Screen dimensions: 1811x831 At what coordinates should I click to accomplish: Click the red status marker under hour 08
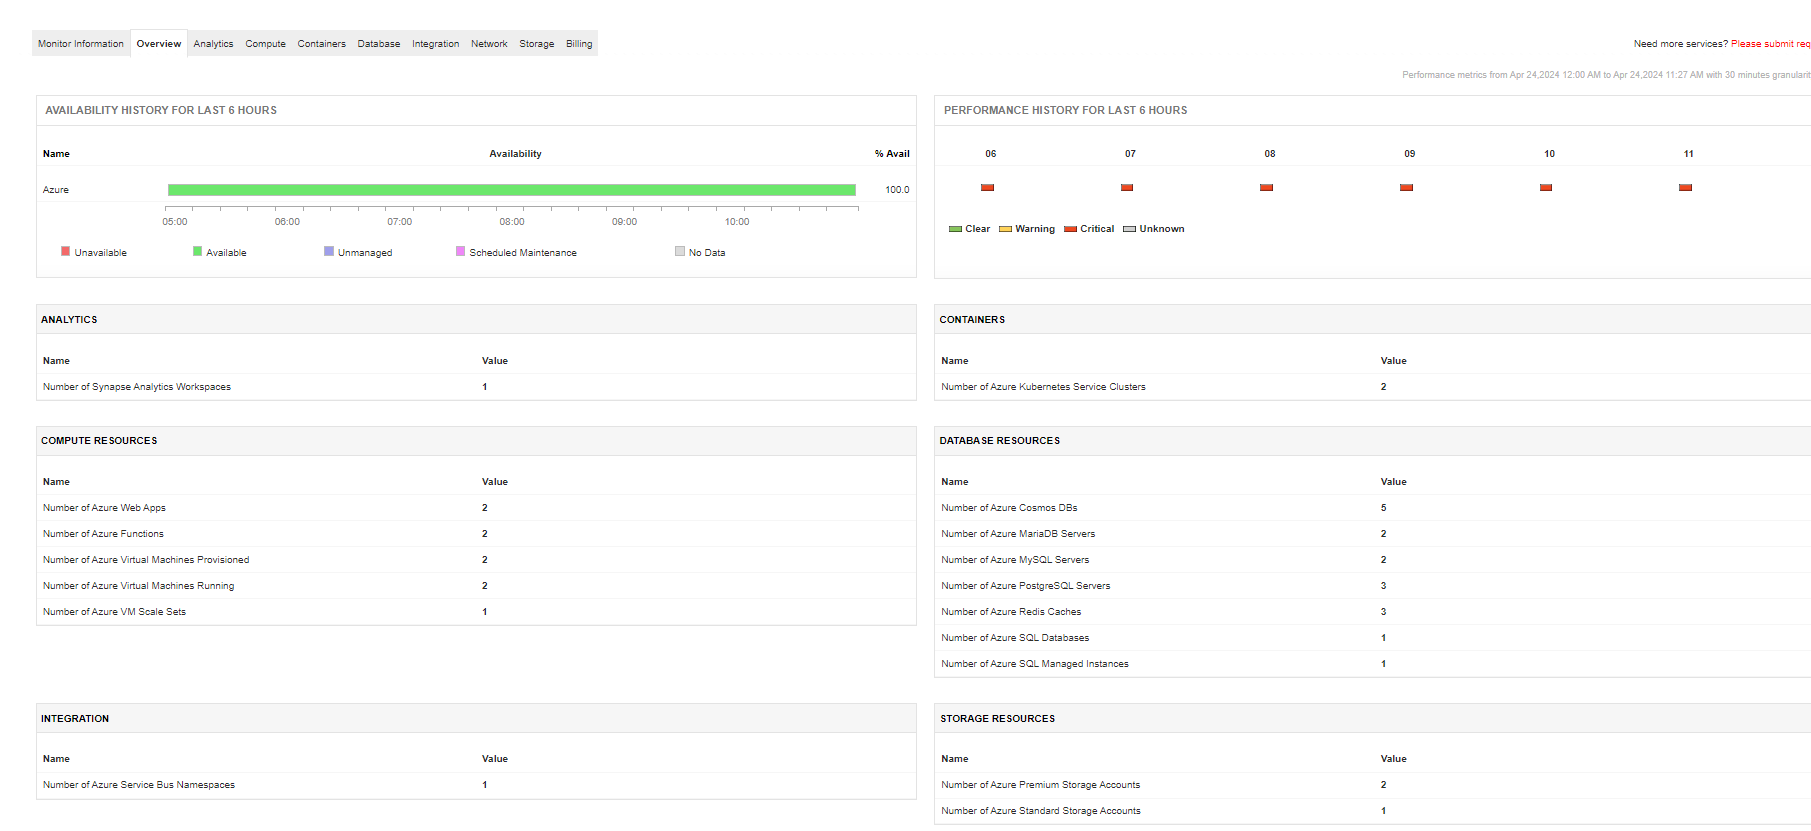(x=1266, y=188)
